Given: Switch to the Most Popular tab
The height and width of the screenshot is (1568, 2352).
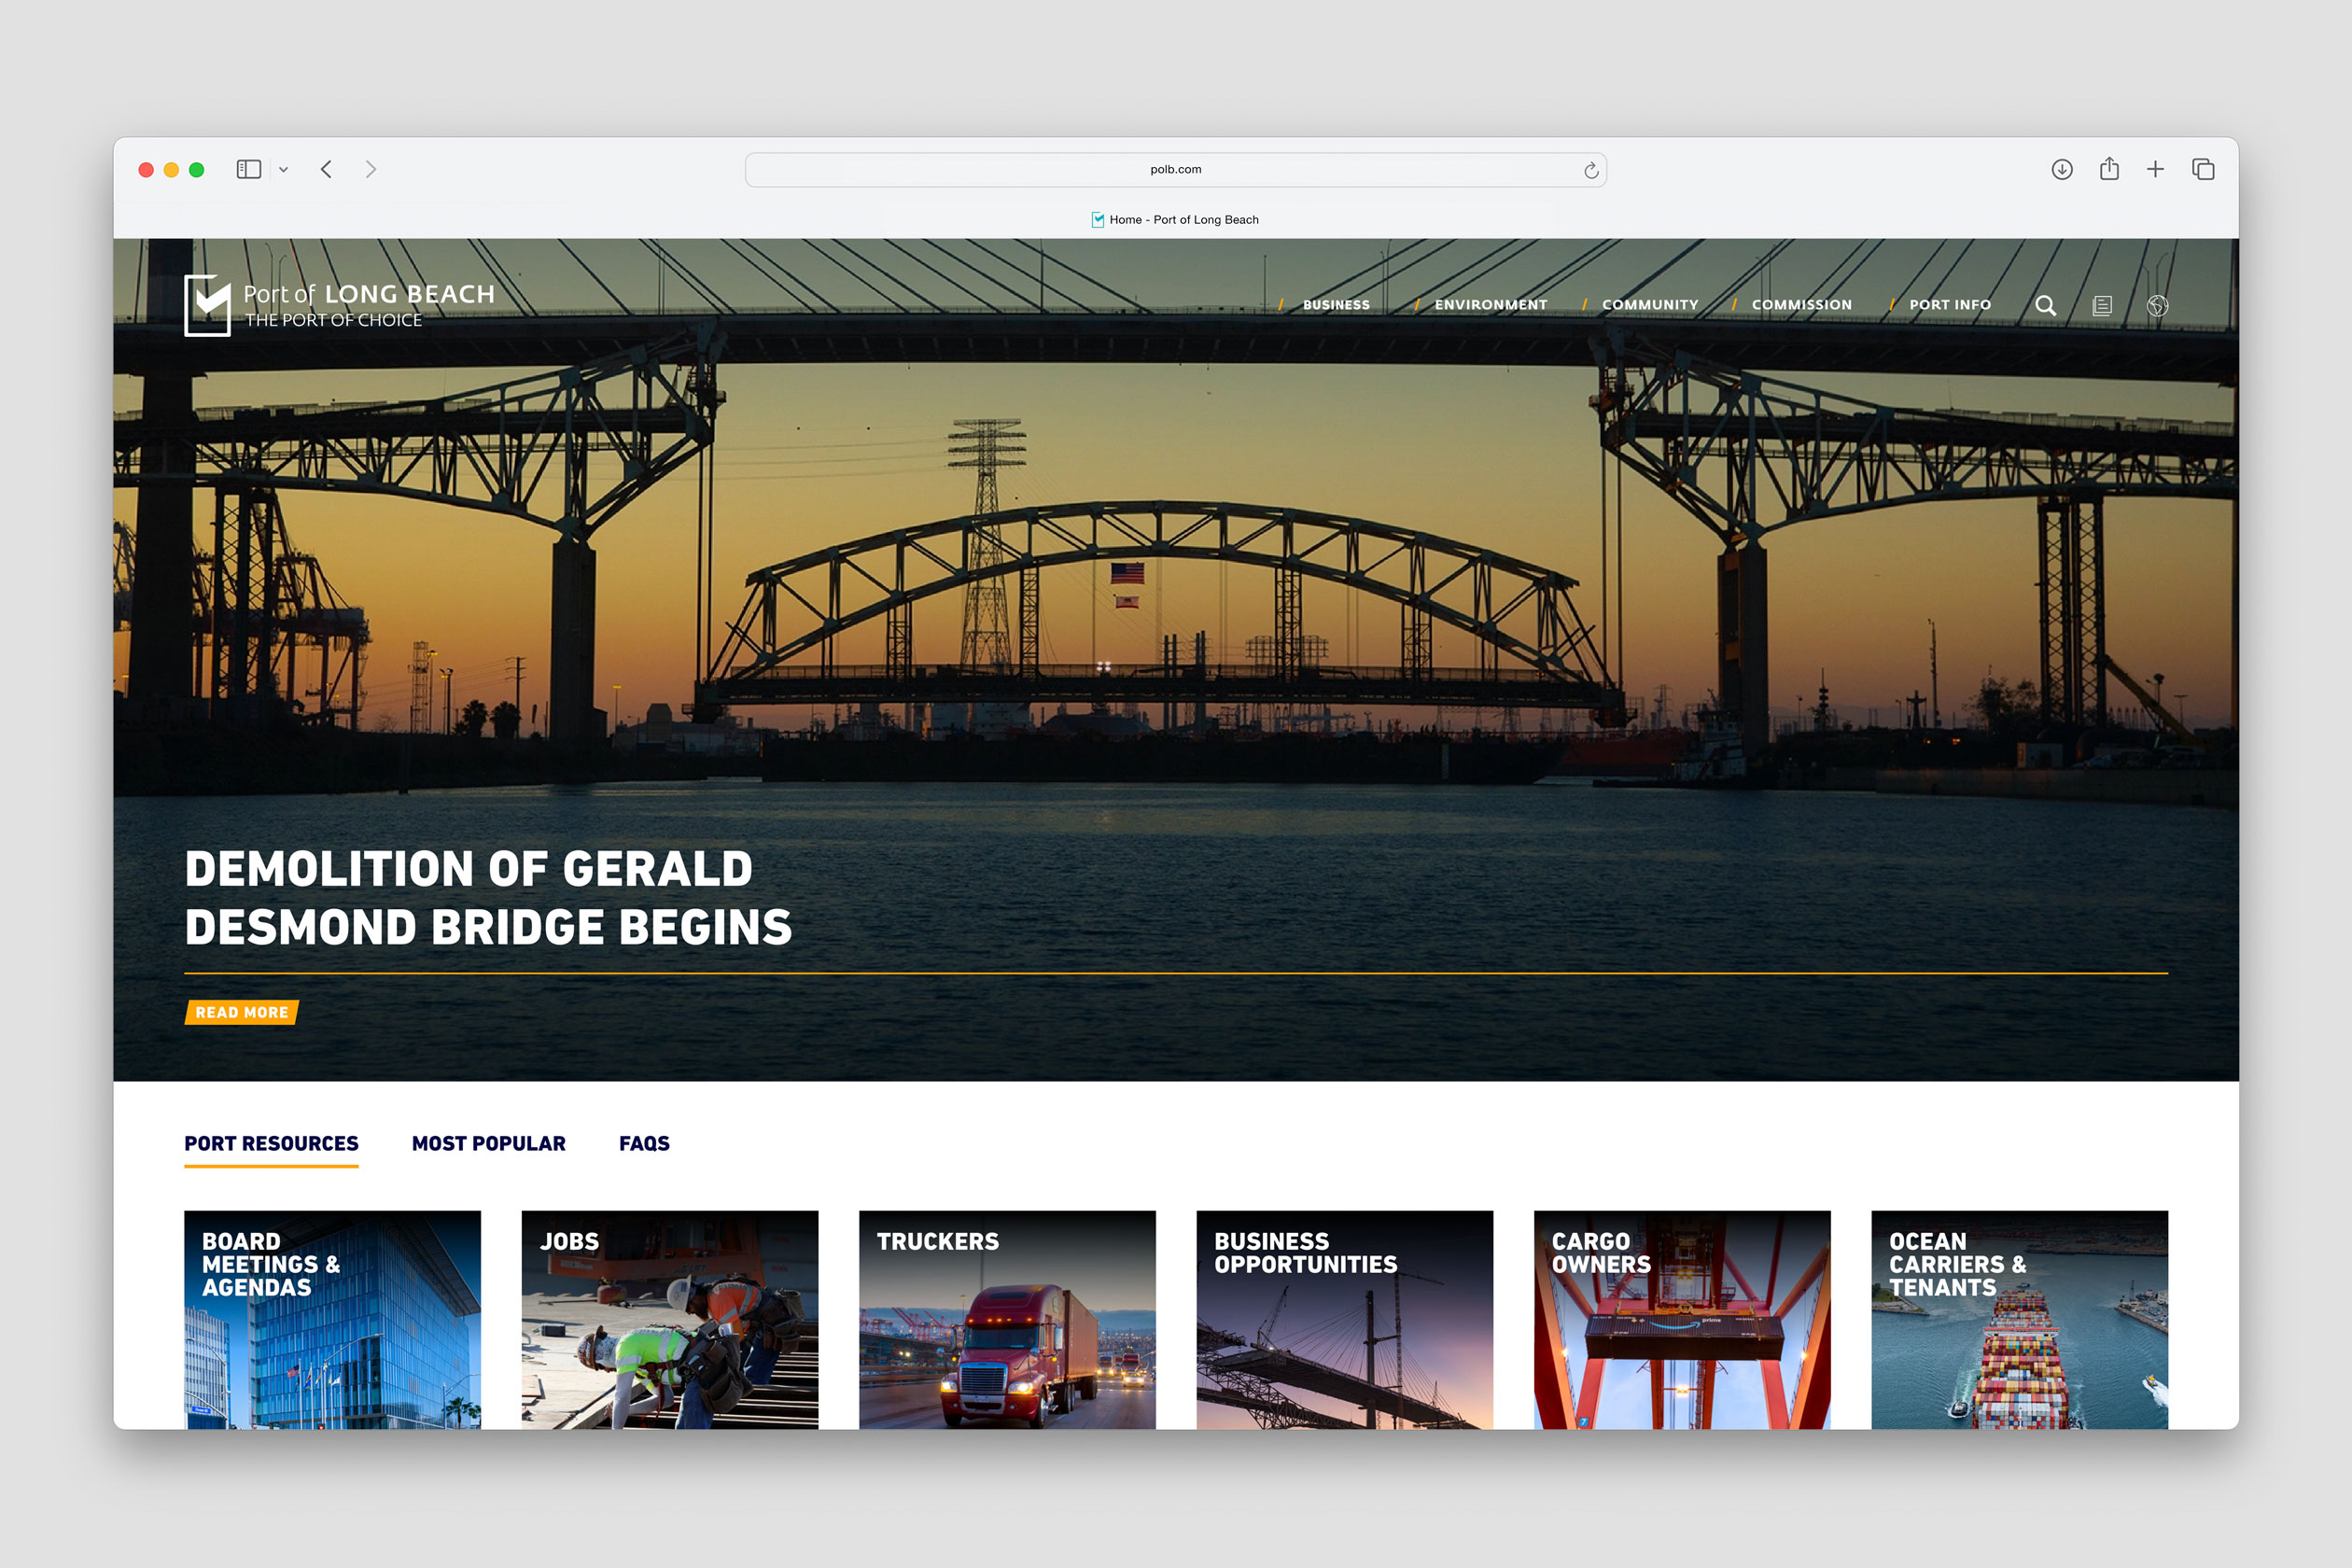Looking at the screenshot, I should 488,1143.
